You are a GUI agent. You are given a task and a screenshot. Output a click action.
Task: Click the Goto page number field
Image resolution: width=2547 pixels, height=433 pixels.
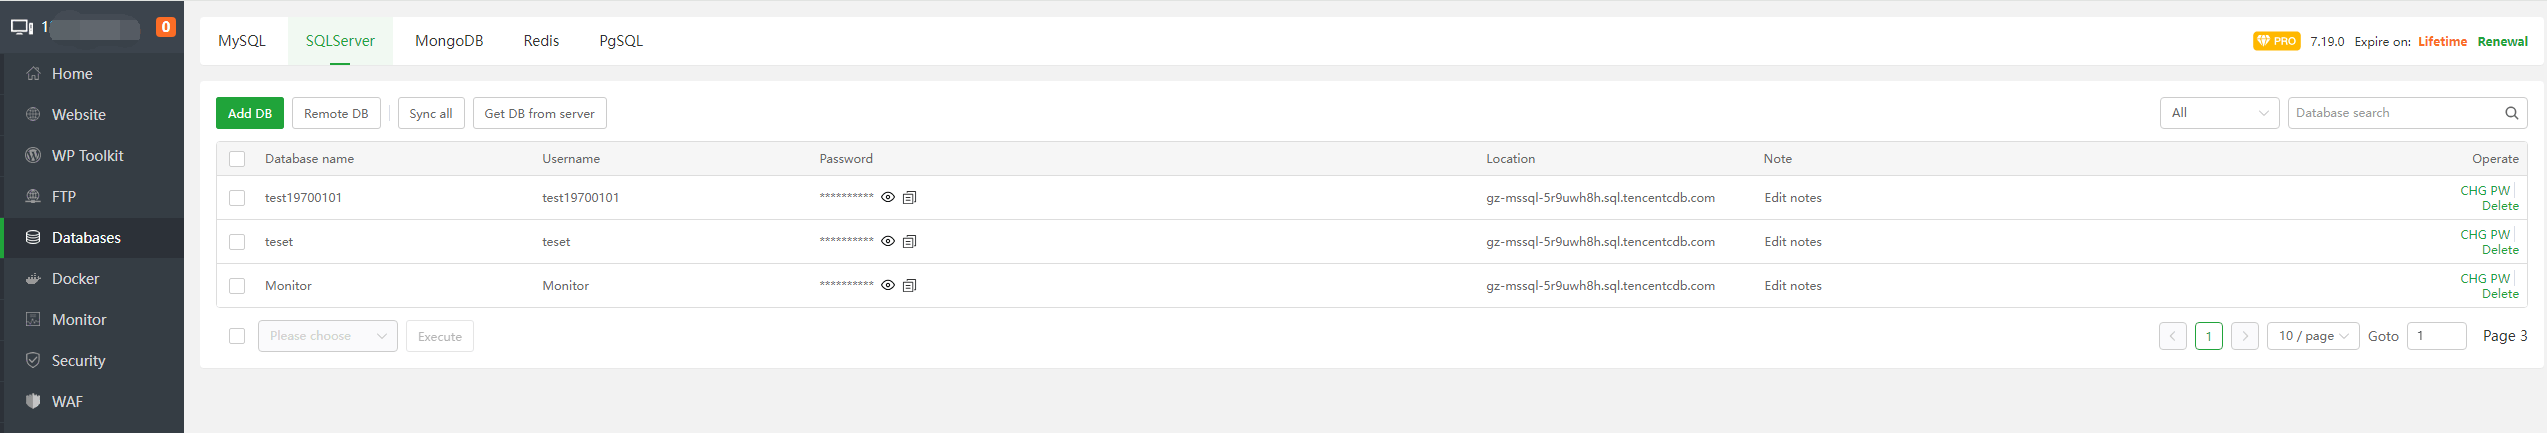2436,336
